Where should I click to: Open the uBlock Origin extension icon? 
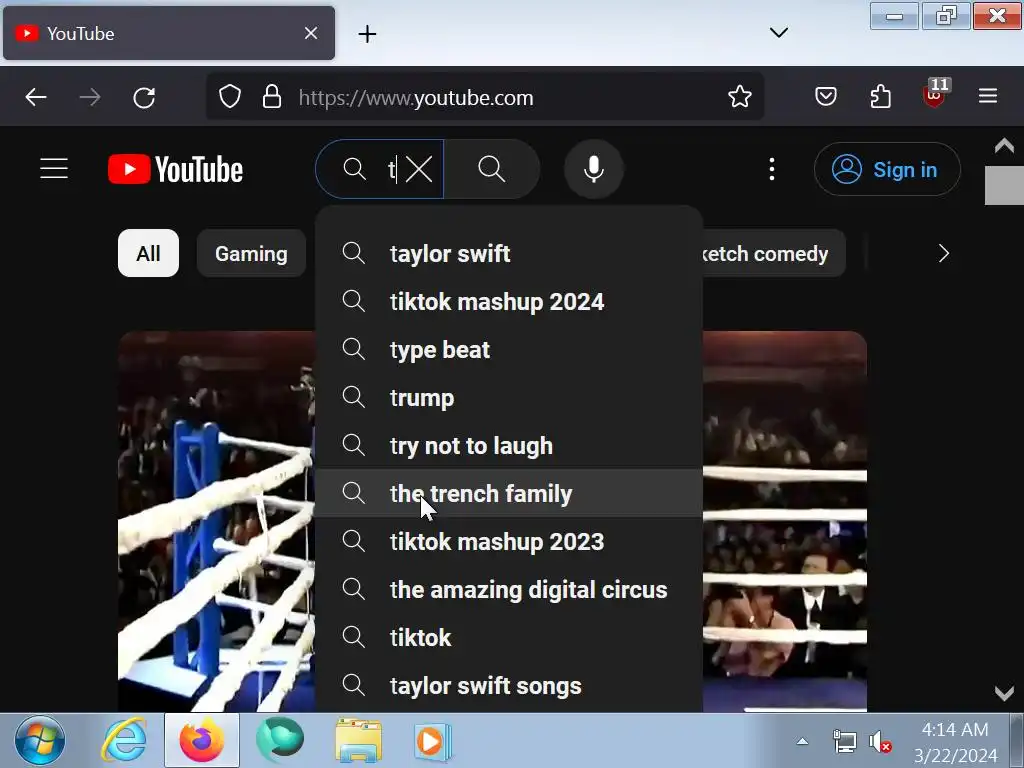click(935, 95)
